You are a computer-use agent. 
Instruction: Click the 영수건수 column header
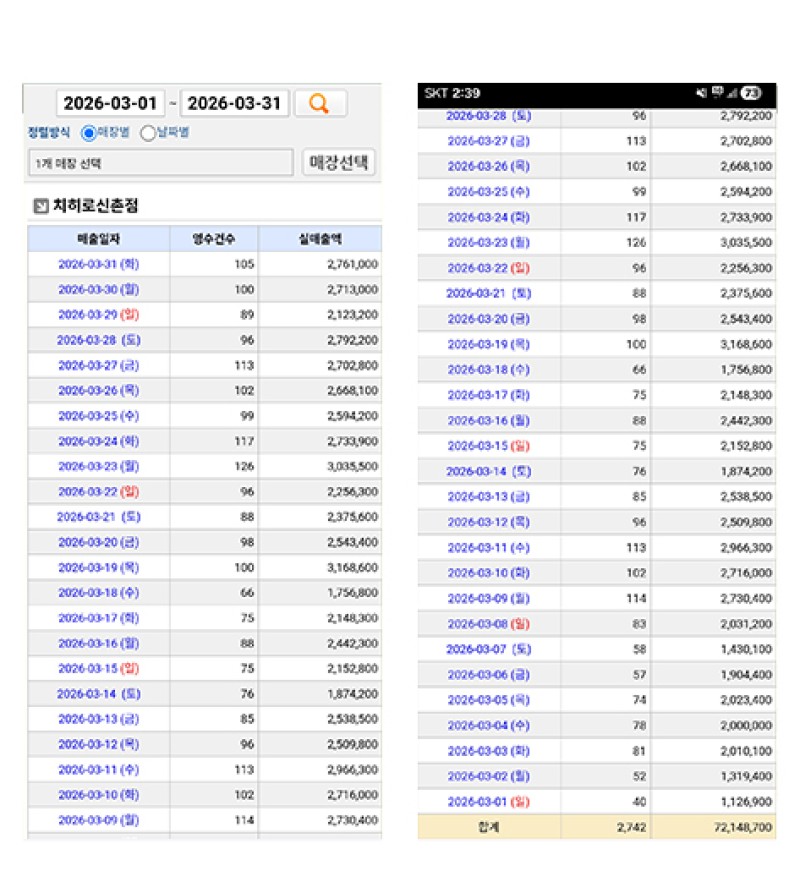(214, 239)
